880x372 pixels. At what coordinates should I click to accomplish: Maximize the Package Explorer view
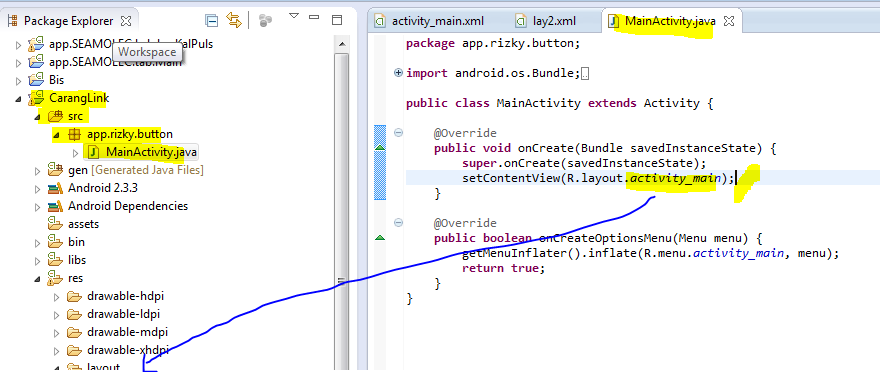tap(337, 21)
